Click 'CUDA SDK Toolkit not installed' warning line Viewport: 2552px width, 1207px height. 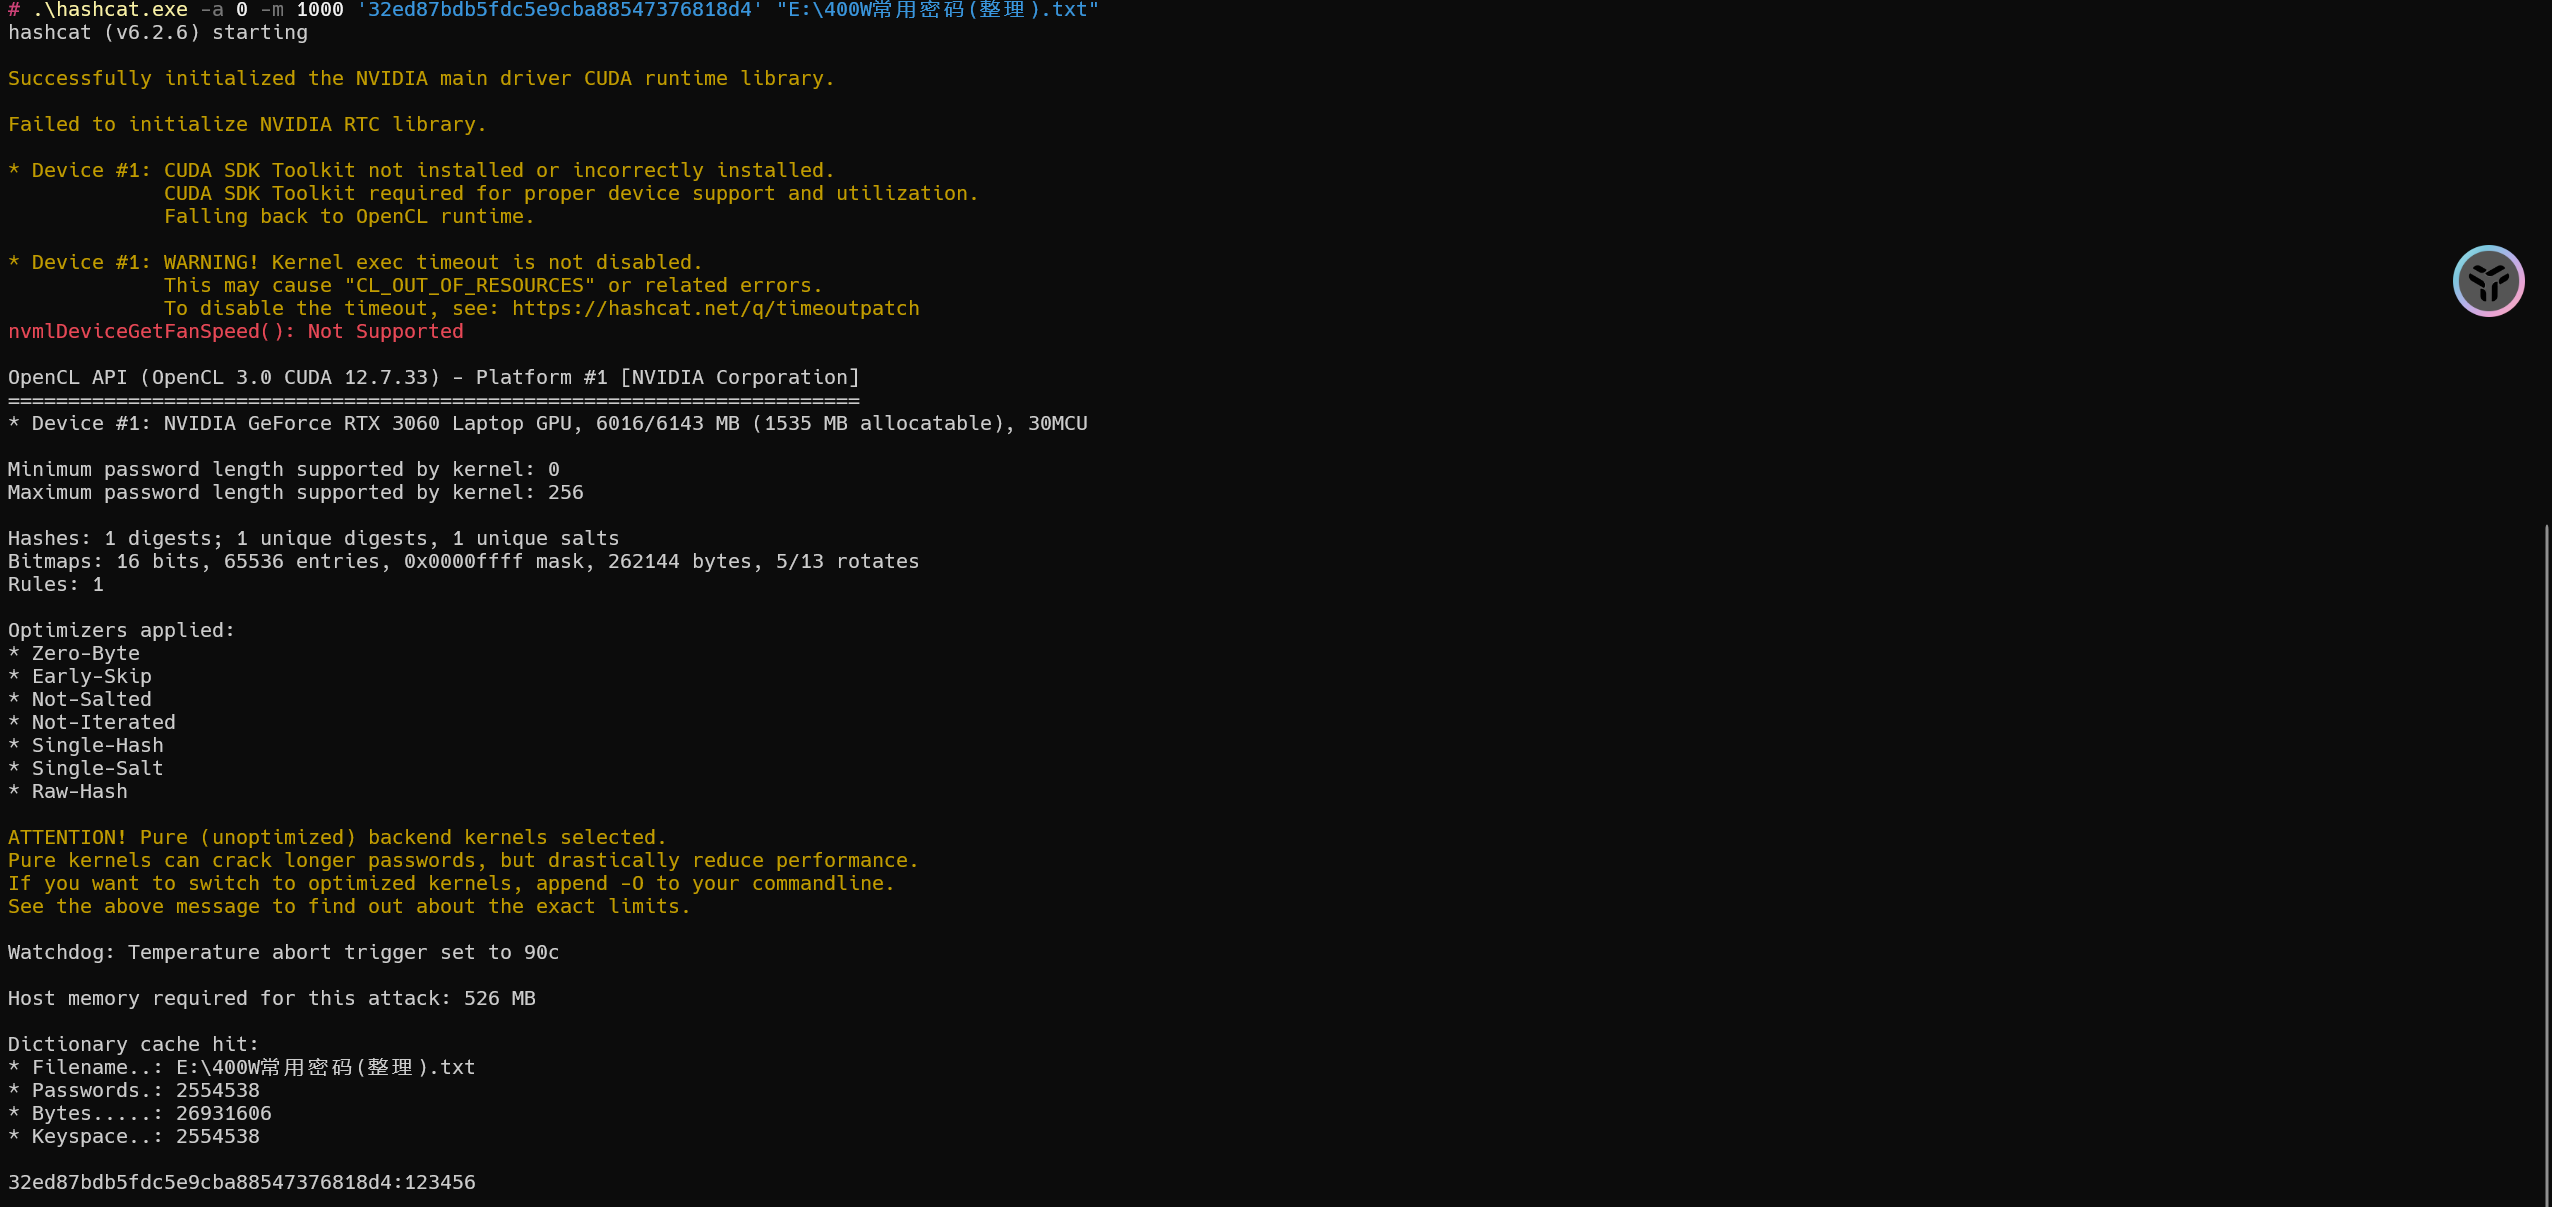[x=421, y=170]
